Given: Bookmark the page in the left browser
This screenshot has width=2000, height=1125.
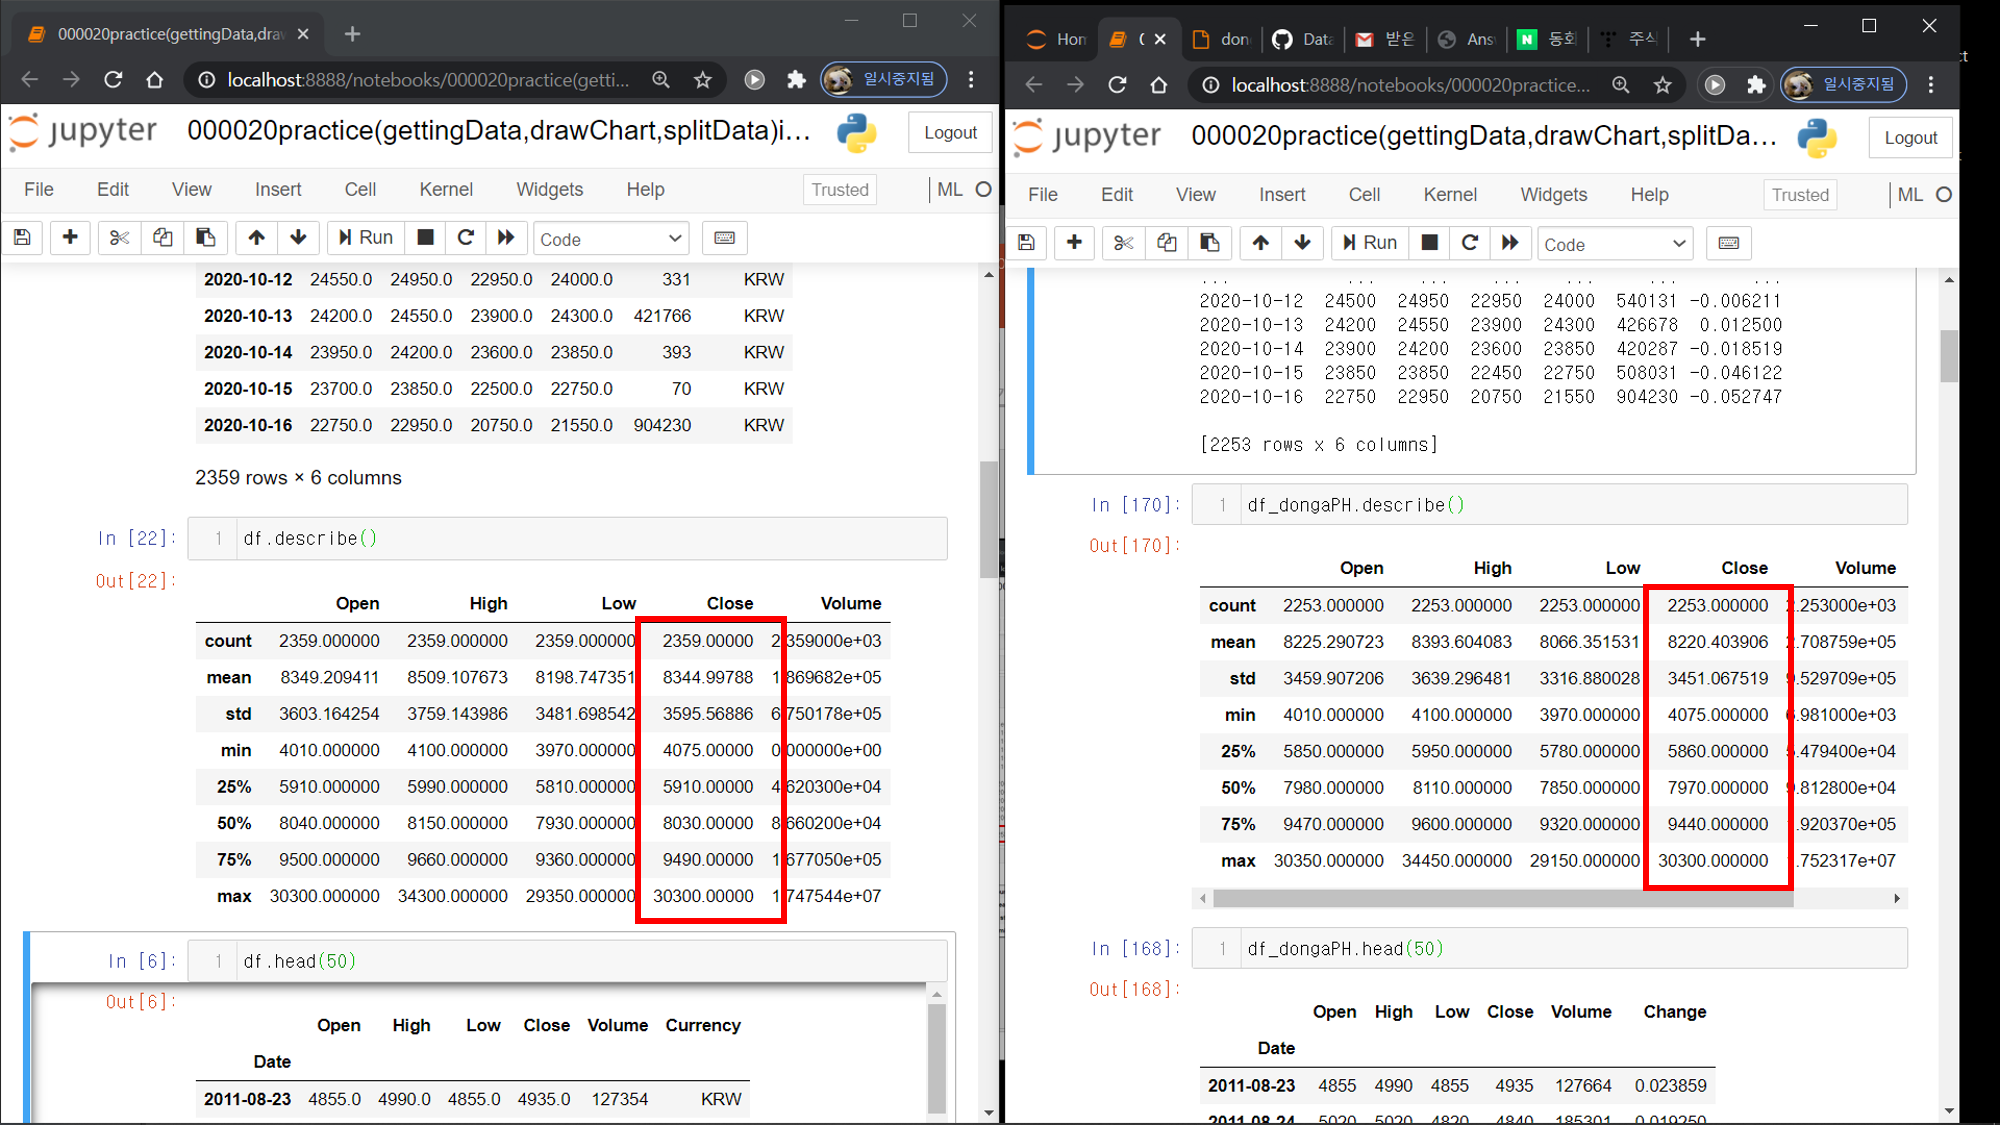Looking at the screenshot, I should click(703, 80).
